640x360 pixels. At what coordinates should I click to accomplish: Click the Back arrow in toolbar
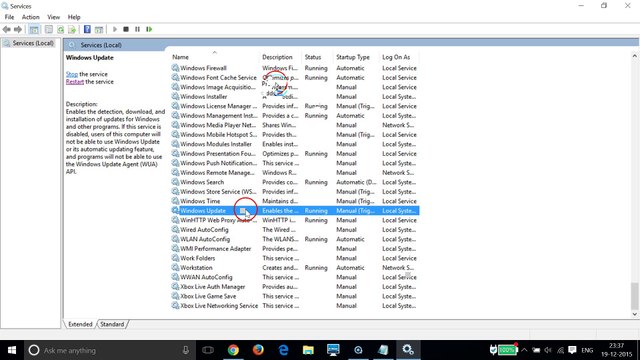click(x=7, y=29)
